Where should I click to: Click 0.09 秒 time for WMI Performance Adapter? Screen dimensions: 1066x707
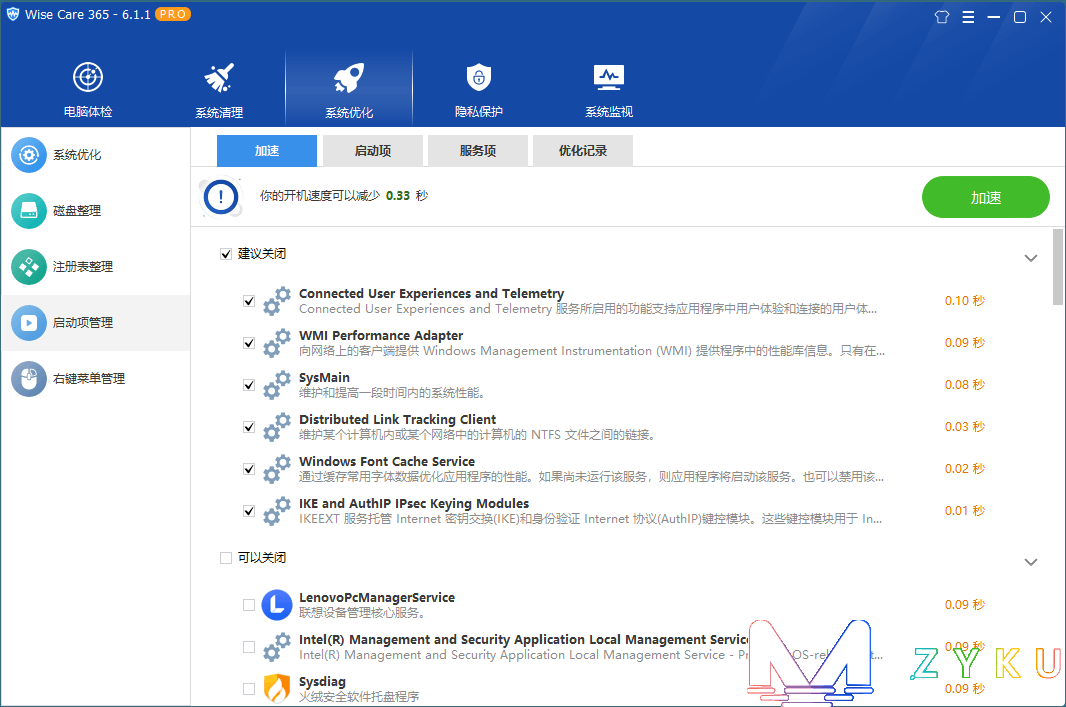click(964, 343)
